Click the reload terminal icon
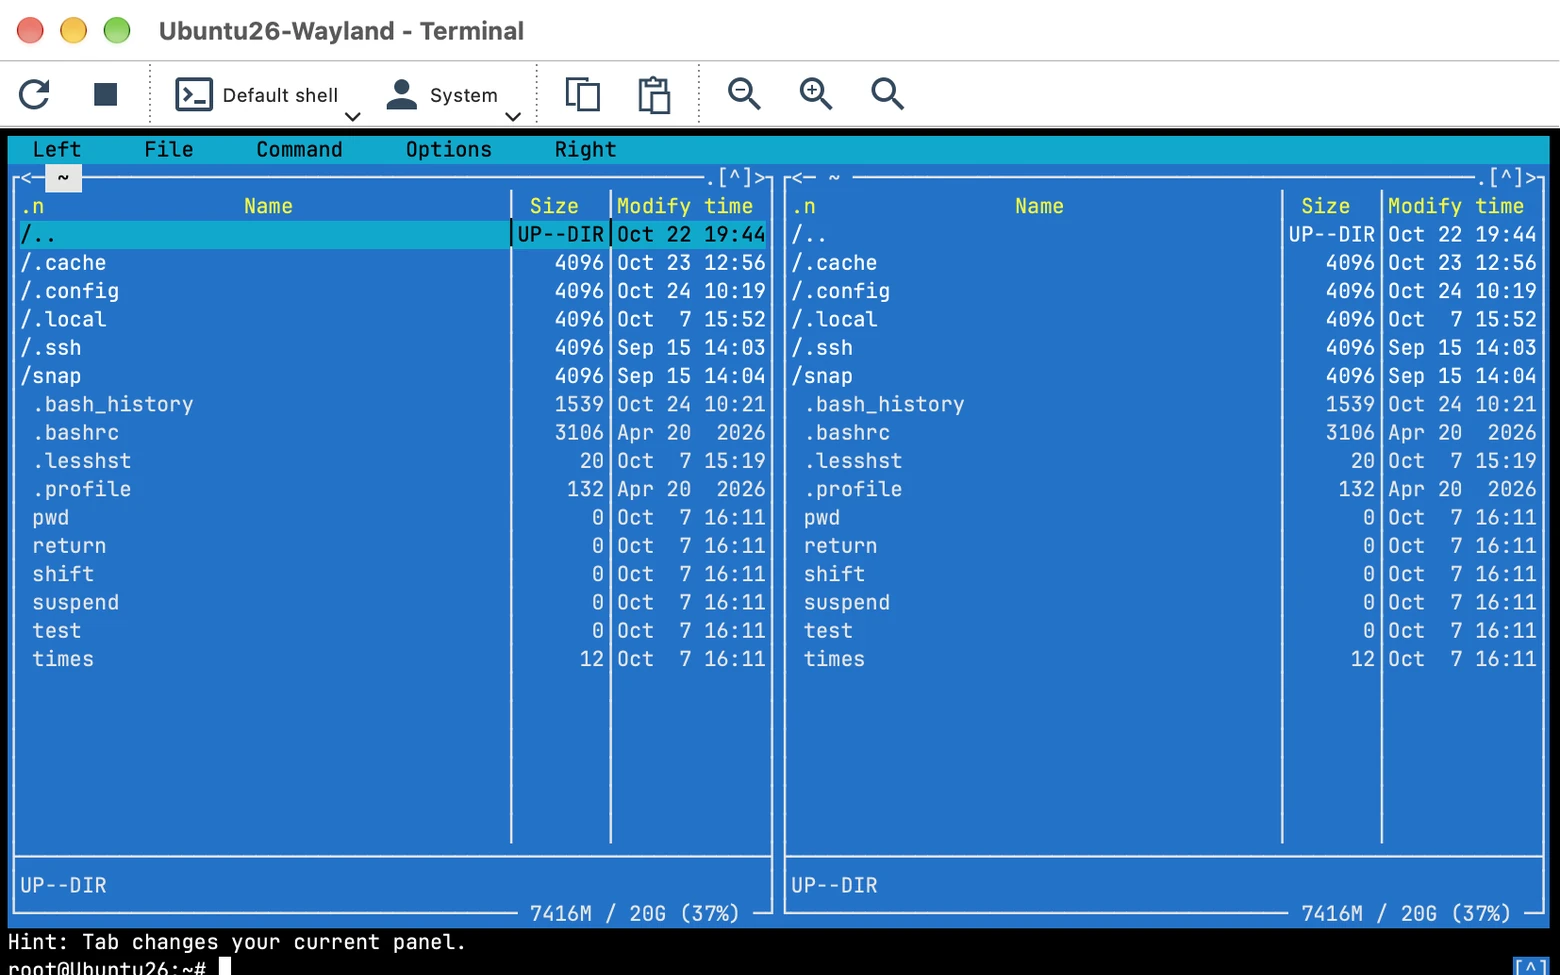1560x975 pixels. [x=34, y=94]
